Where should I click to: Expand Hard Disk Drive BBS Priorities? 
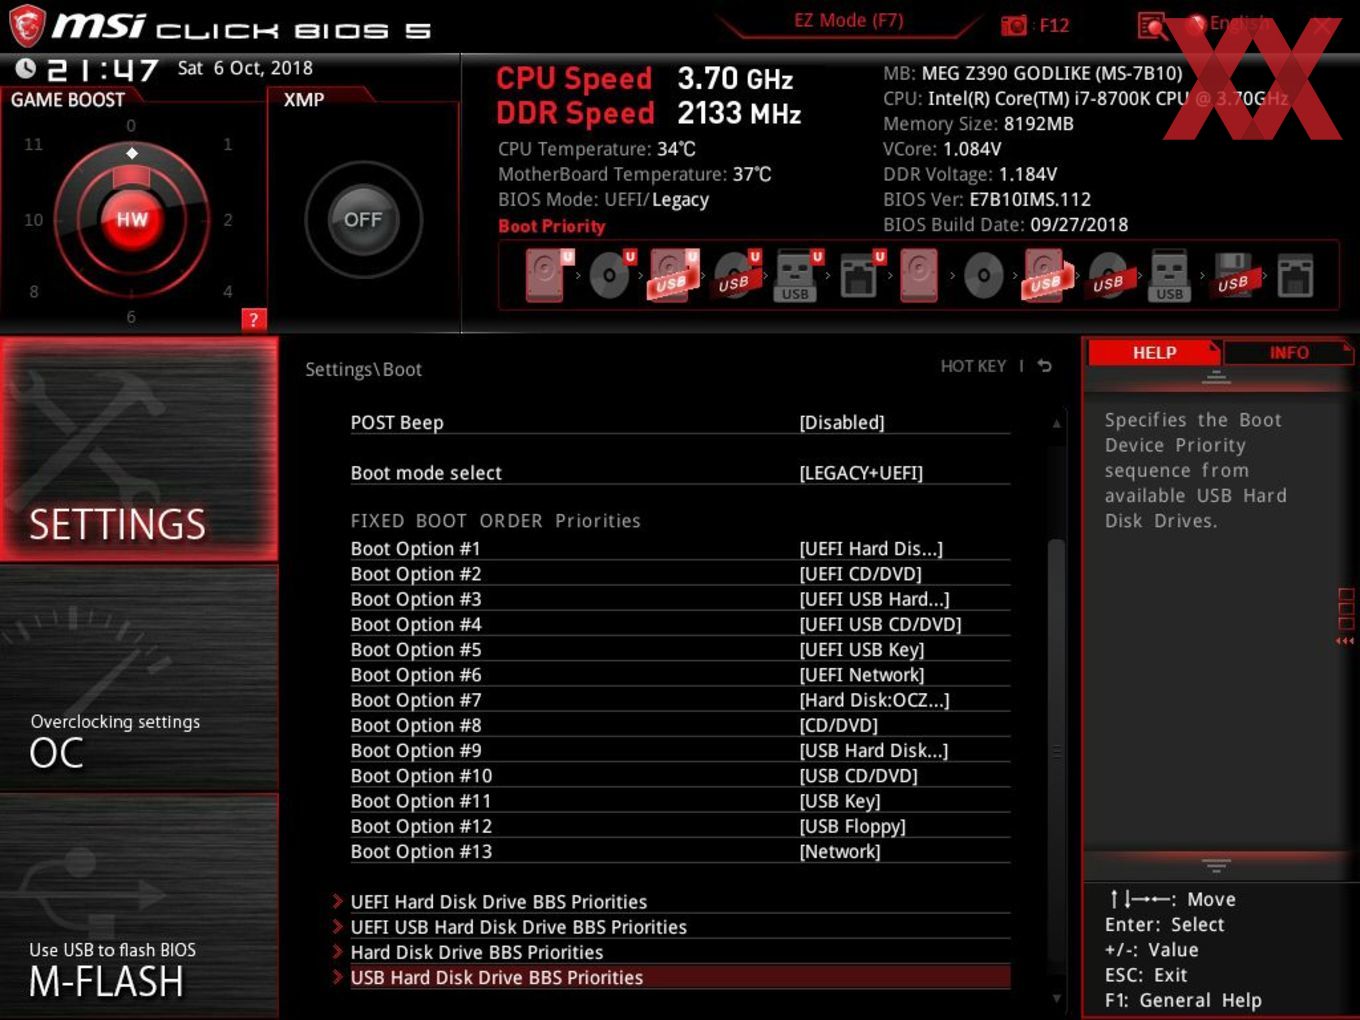coord(476,952)
